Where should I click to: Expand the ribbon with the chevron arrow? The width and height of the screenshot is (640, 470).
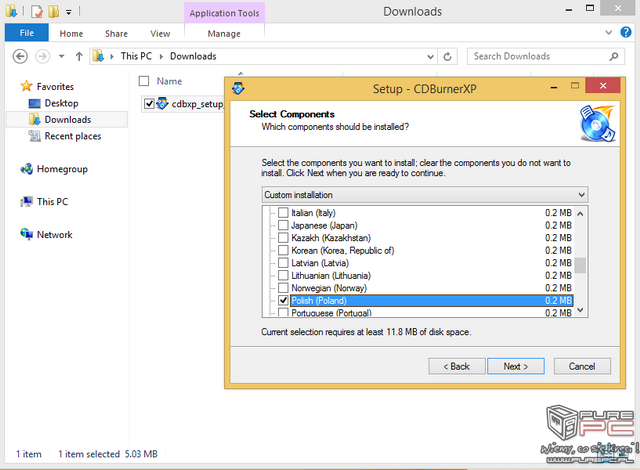pos(609,32)
